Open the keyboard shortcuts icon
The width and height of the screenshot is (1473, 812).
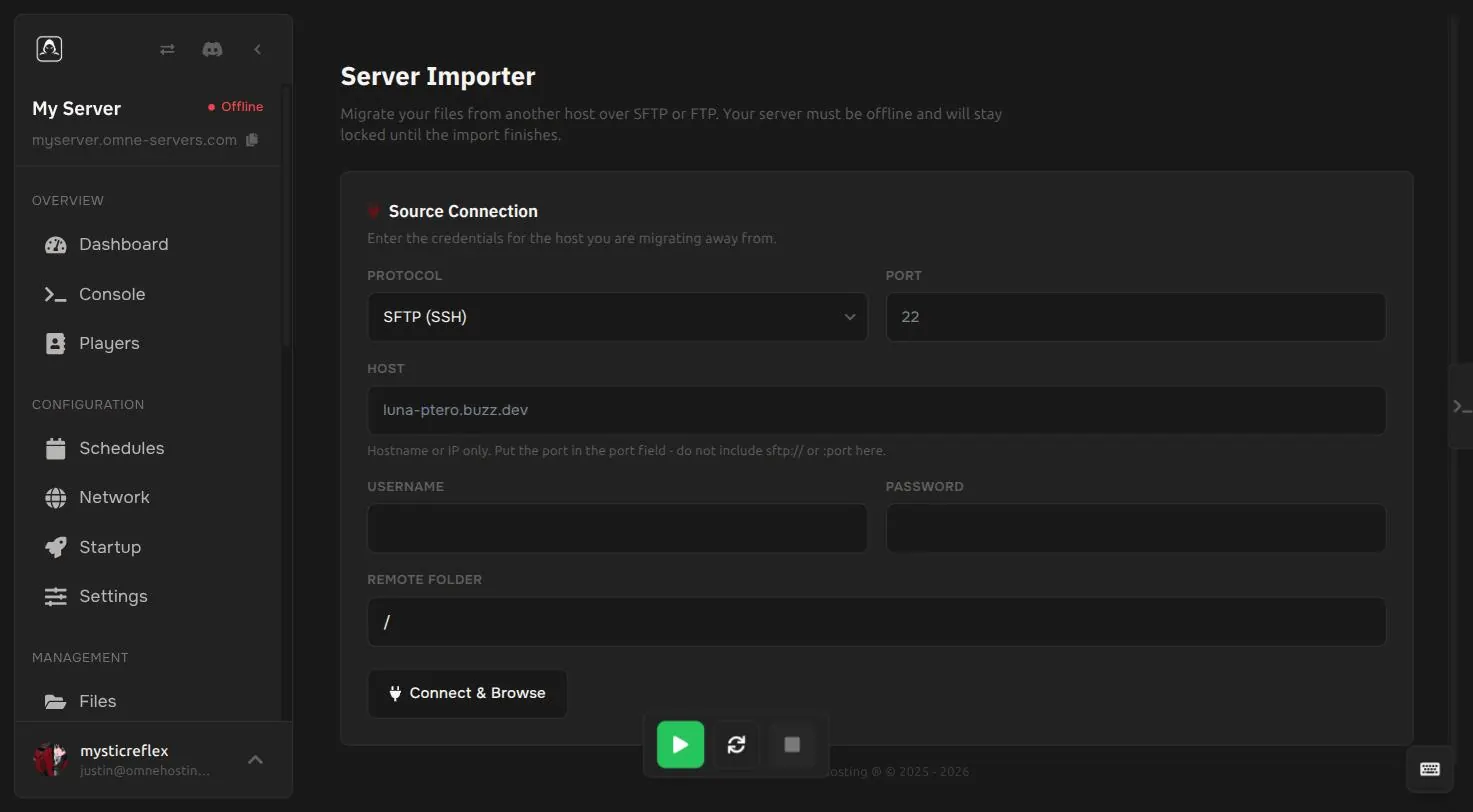[x=1430, y=769]
